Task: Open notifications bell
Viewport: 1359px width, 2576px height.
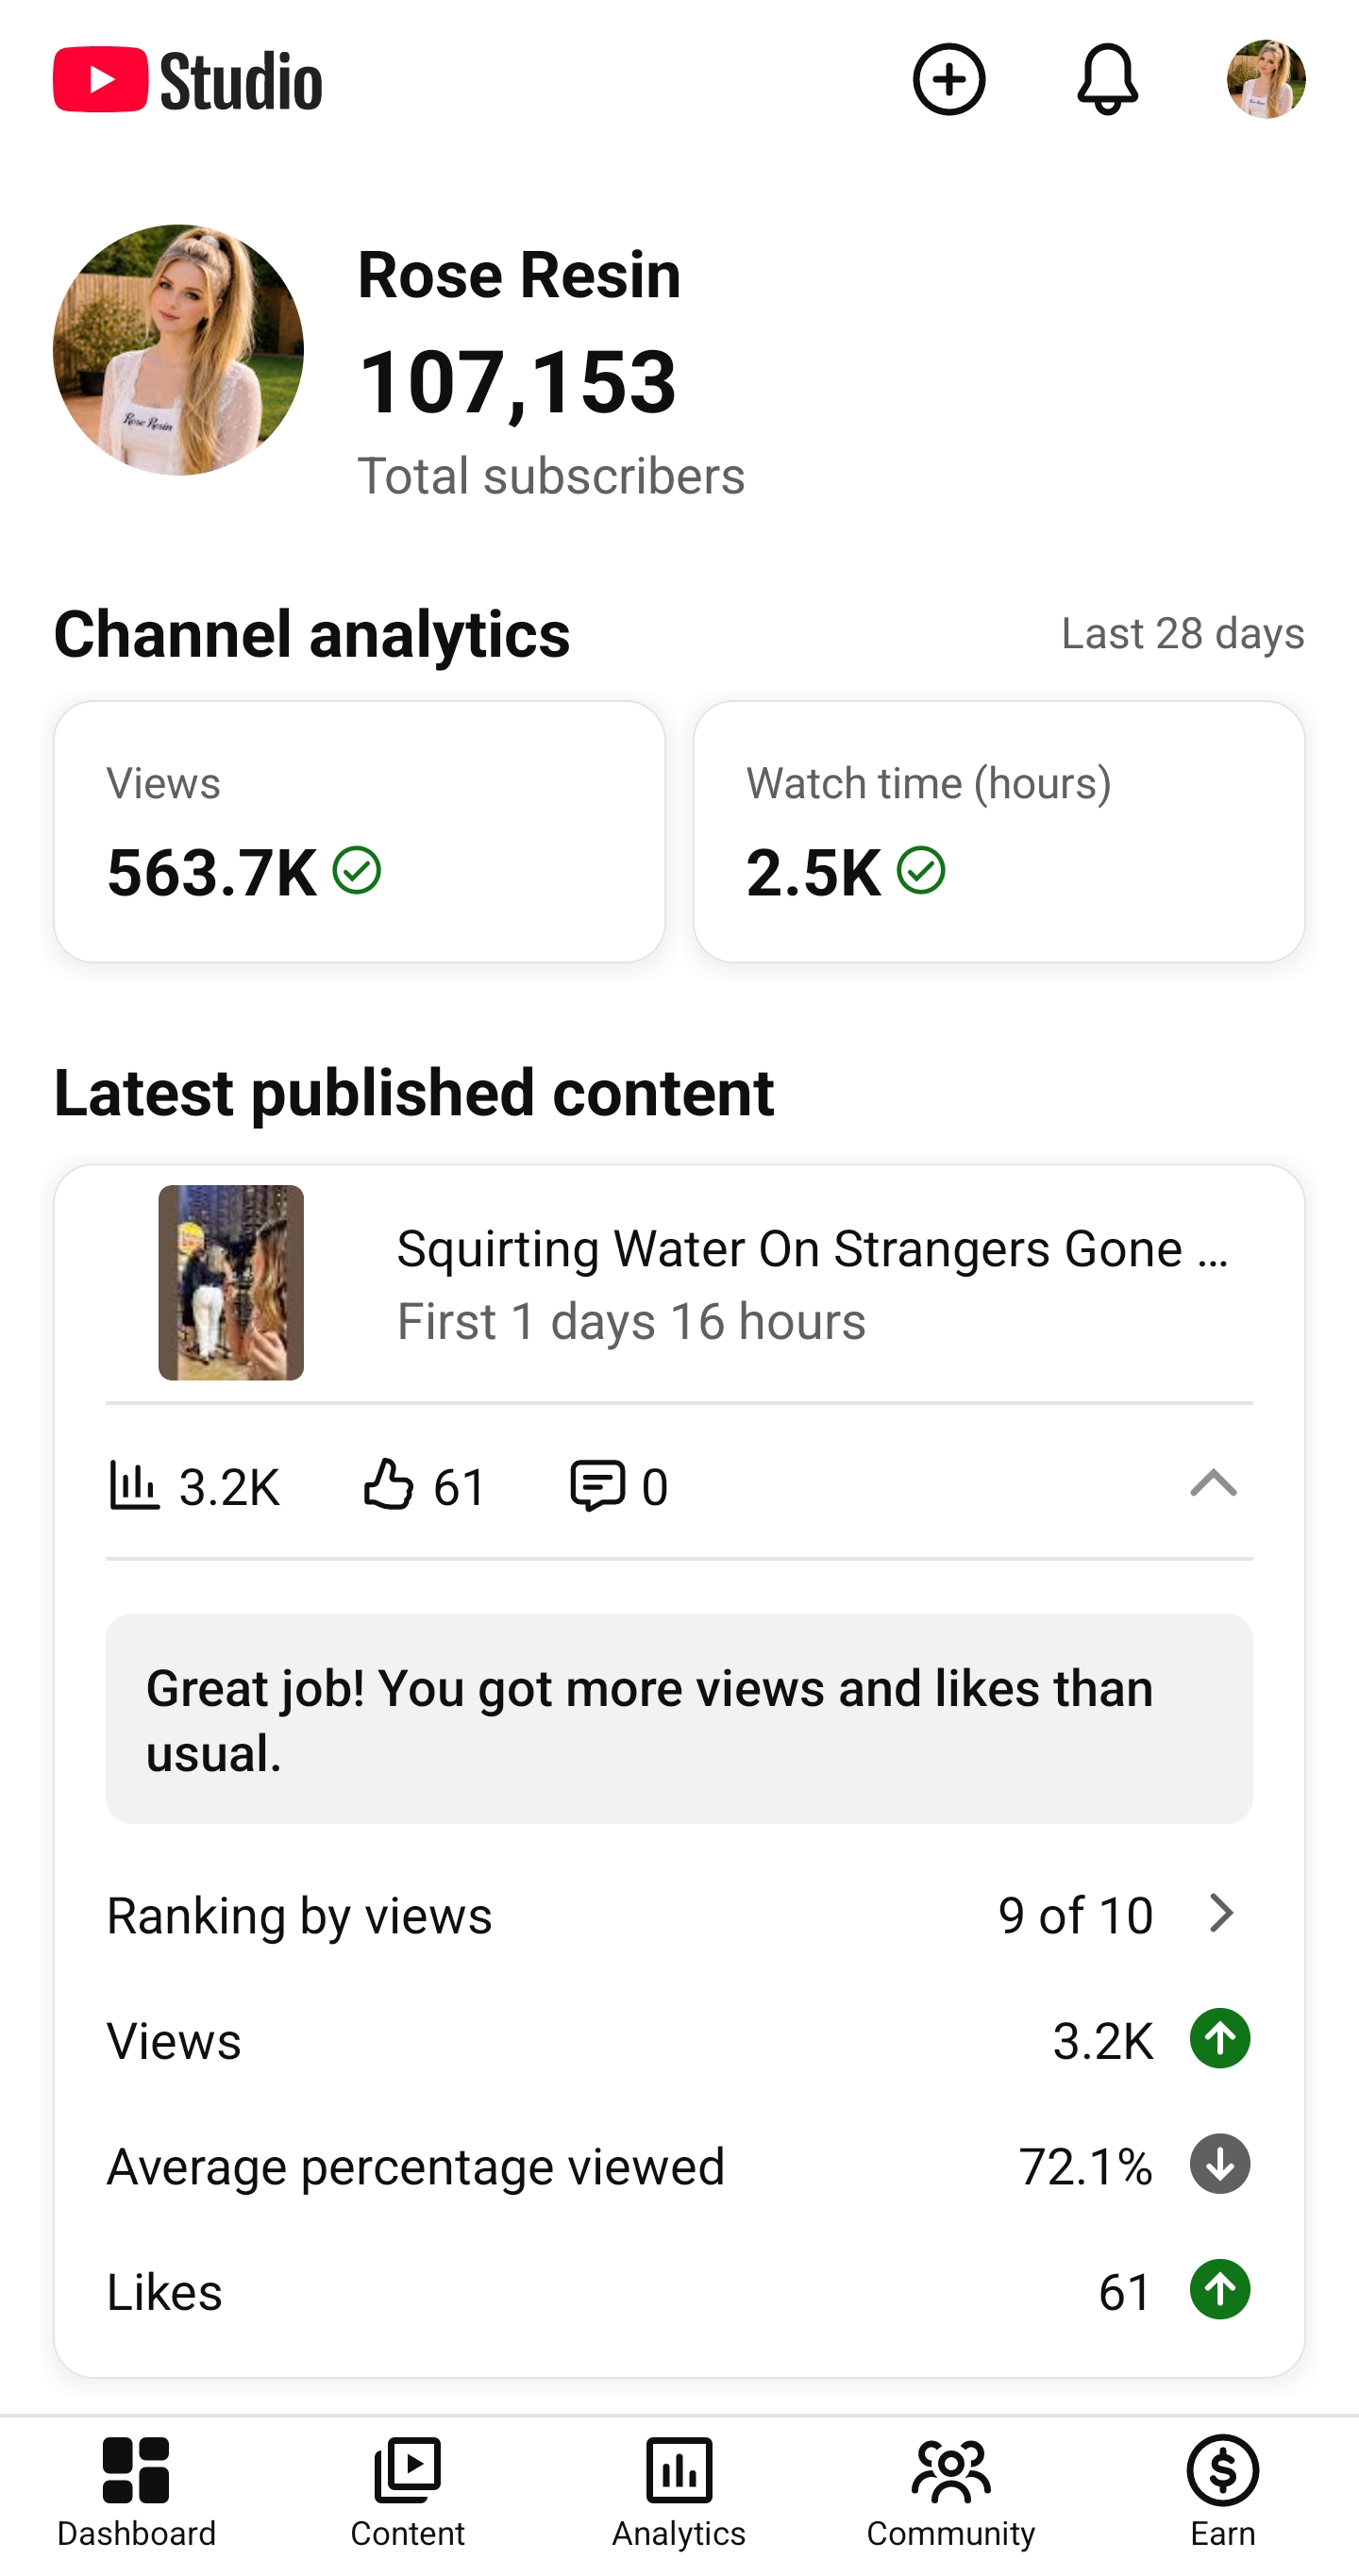Action: pyautogui.click(x=1107, y=79)
